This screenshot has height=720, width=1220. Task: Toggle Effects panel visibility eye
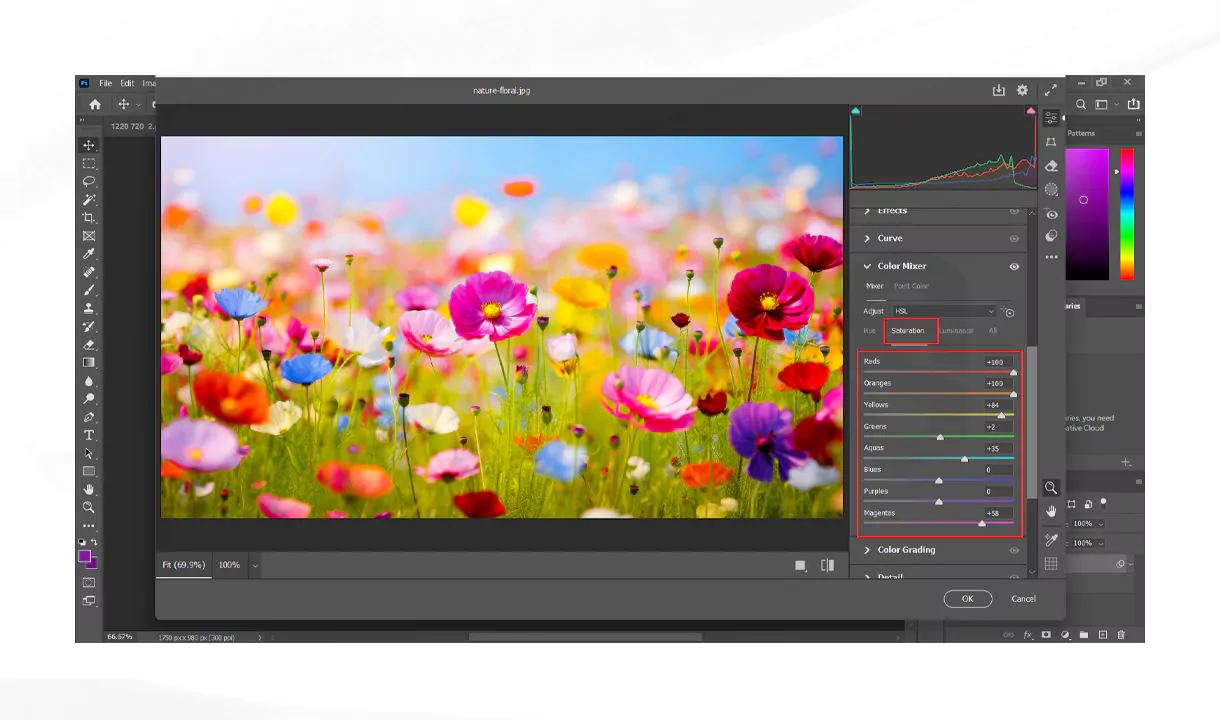1014,211
